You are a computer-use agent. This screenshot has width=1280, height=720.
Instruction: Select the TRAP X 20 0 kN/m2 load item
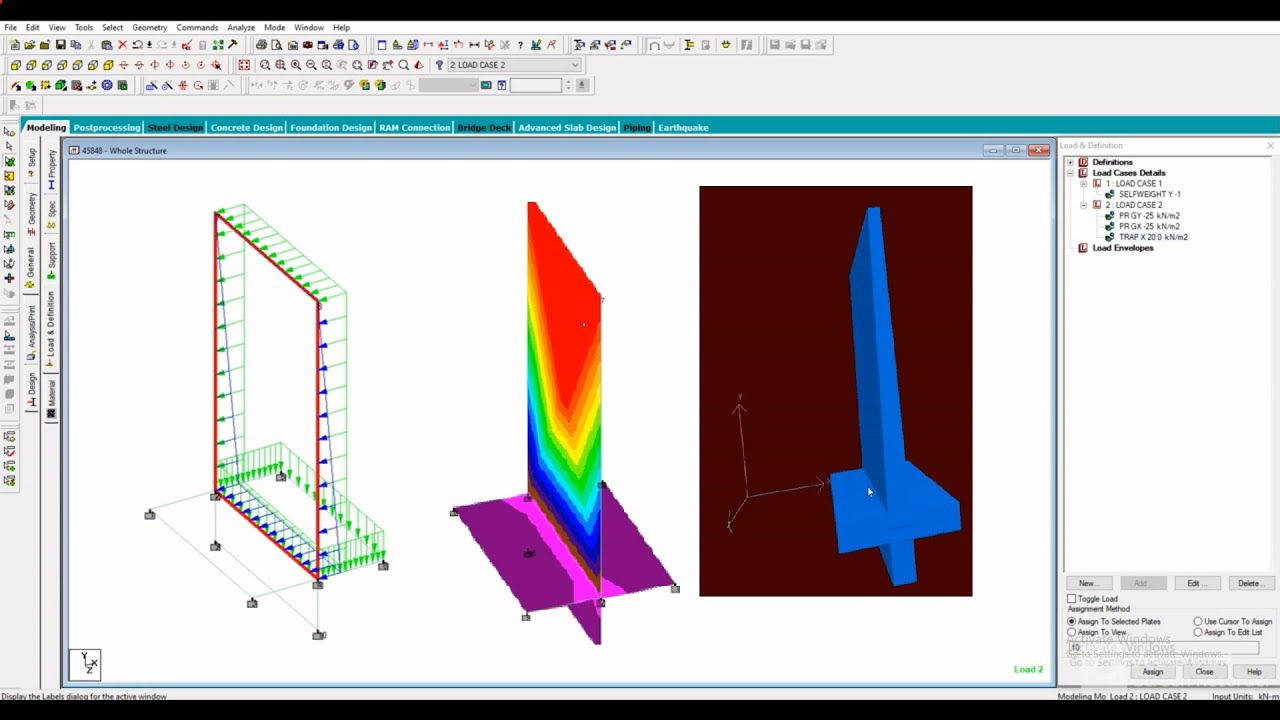coord(1153,237)
